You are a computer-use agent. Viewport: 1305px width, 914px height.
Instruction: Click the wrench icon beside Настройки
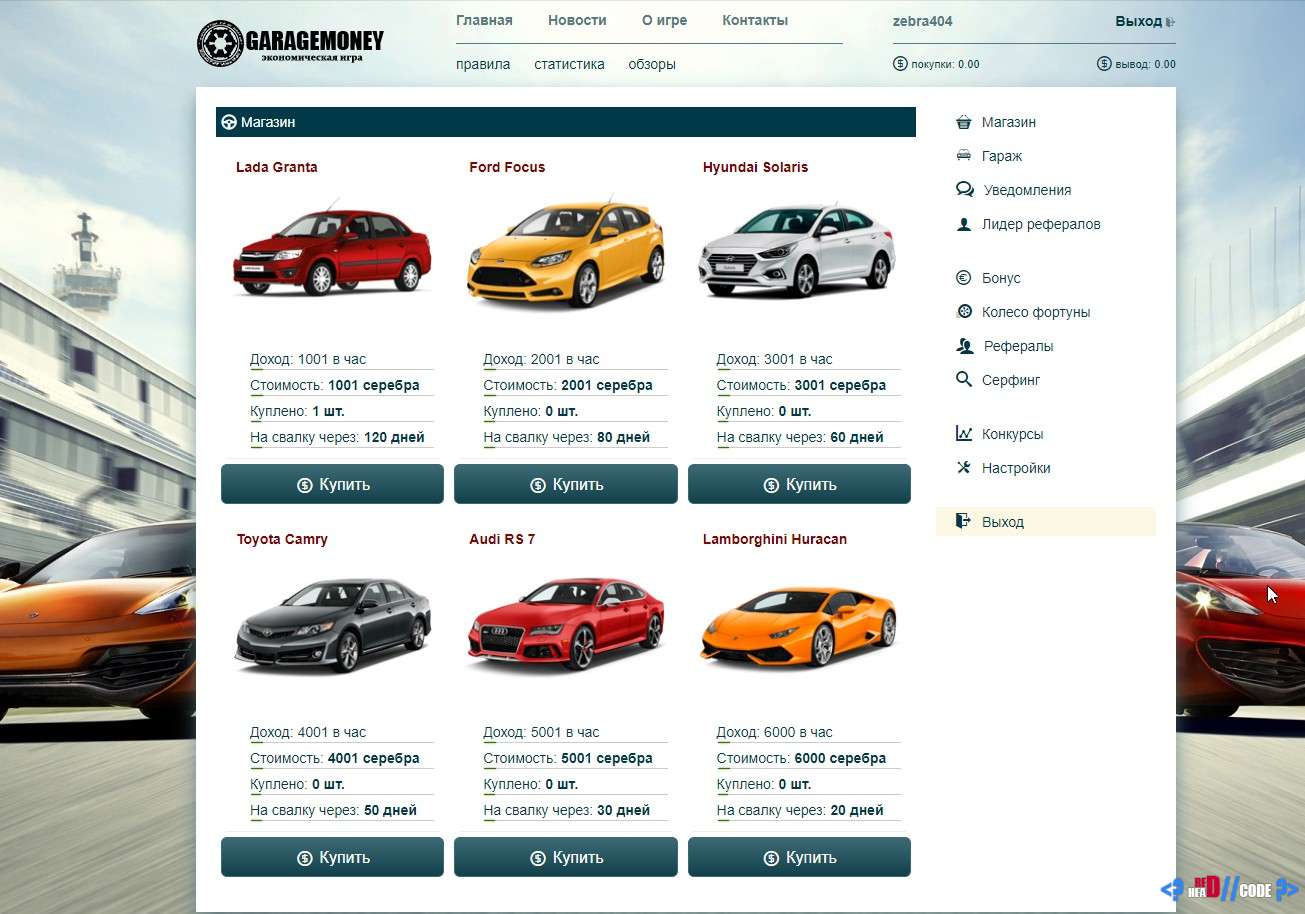[x=963, y=468]
